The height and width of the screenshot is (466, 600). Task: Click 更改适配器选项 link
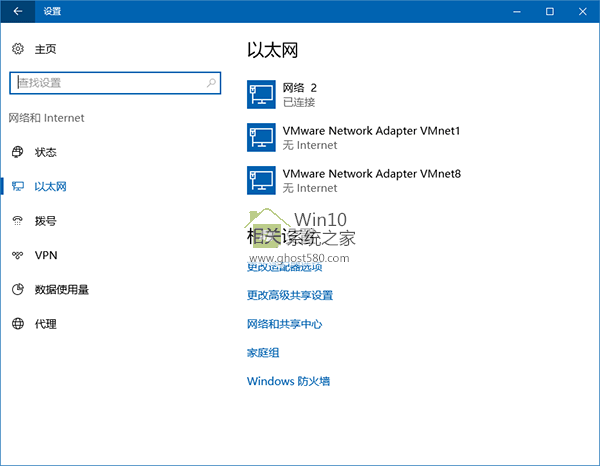point(284,267)
